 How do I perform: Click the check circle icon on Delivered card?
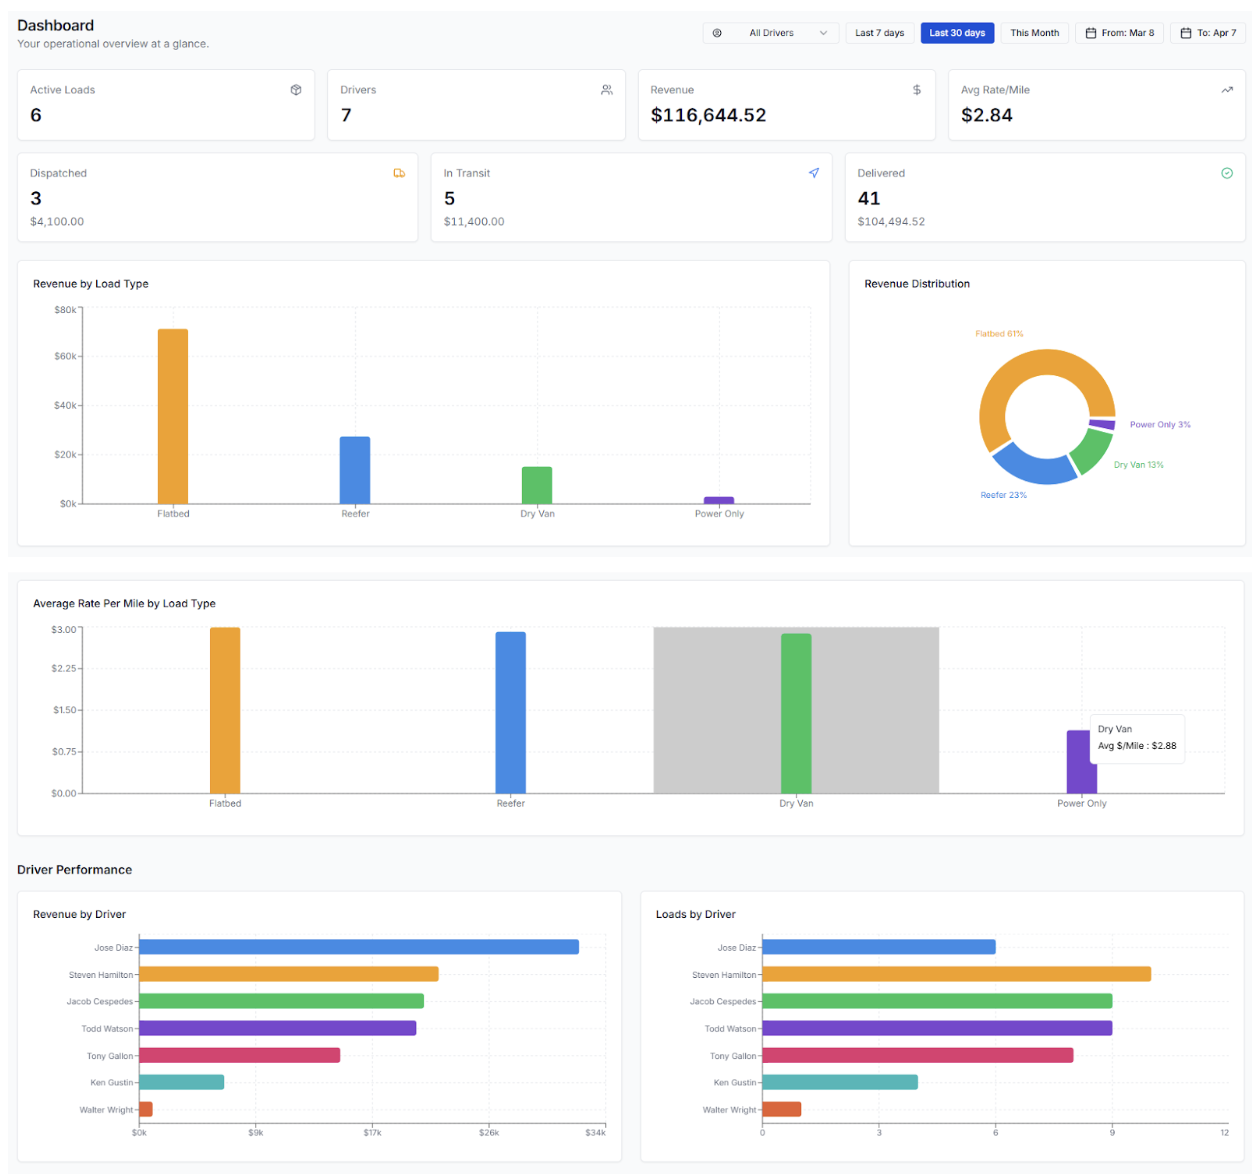point(1227,172)
